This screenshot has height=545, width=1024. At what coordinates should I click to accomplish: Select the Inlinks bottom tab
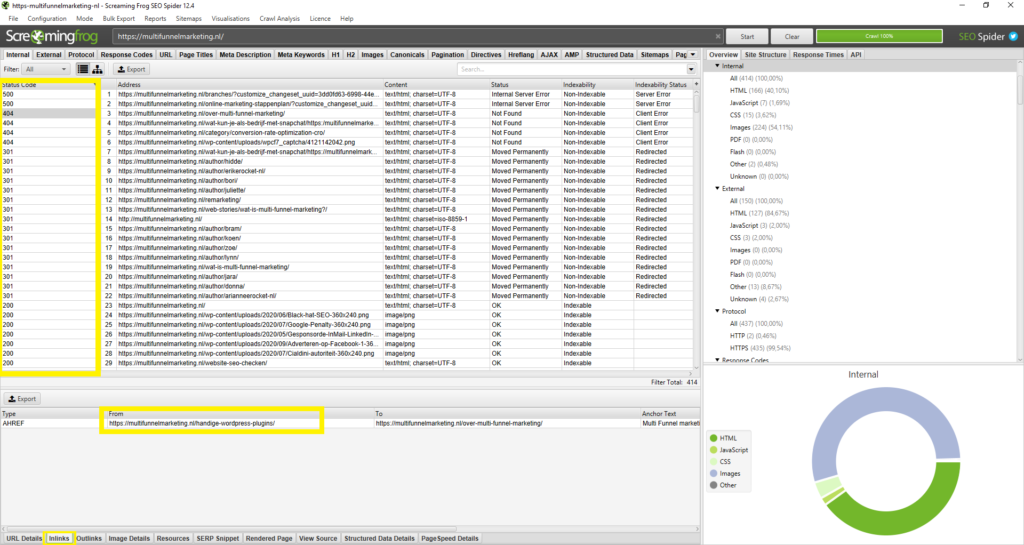[59, 538]
